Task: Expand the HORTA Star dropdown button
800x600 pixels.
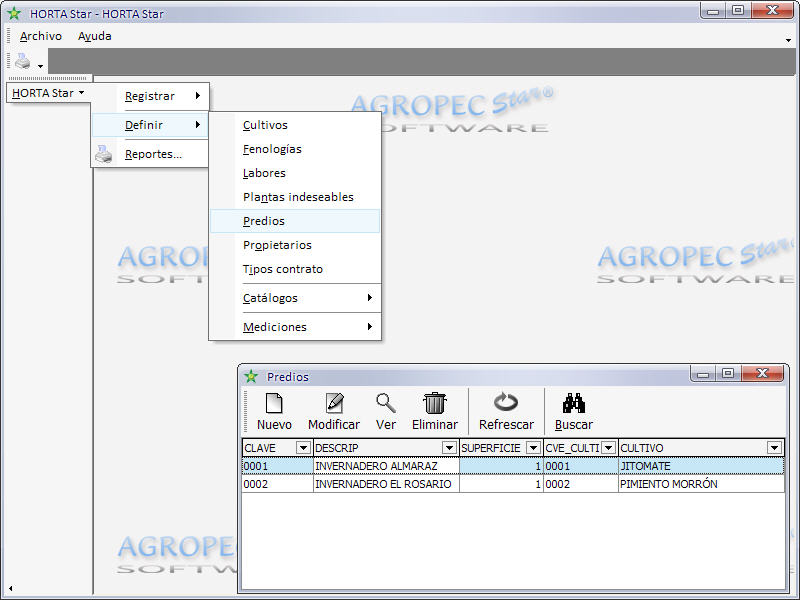Action: click(x=48, y=93)
